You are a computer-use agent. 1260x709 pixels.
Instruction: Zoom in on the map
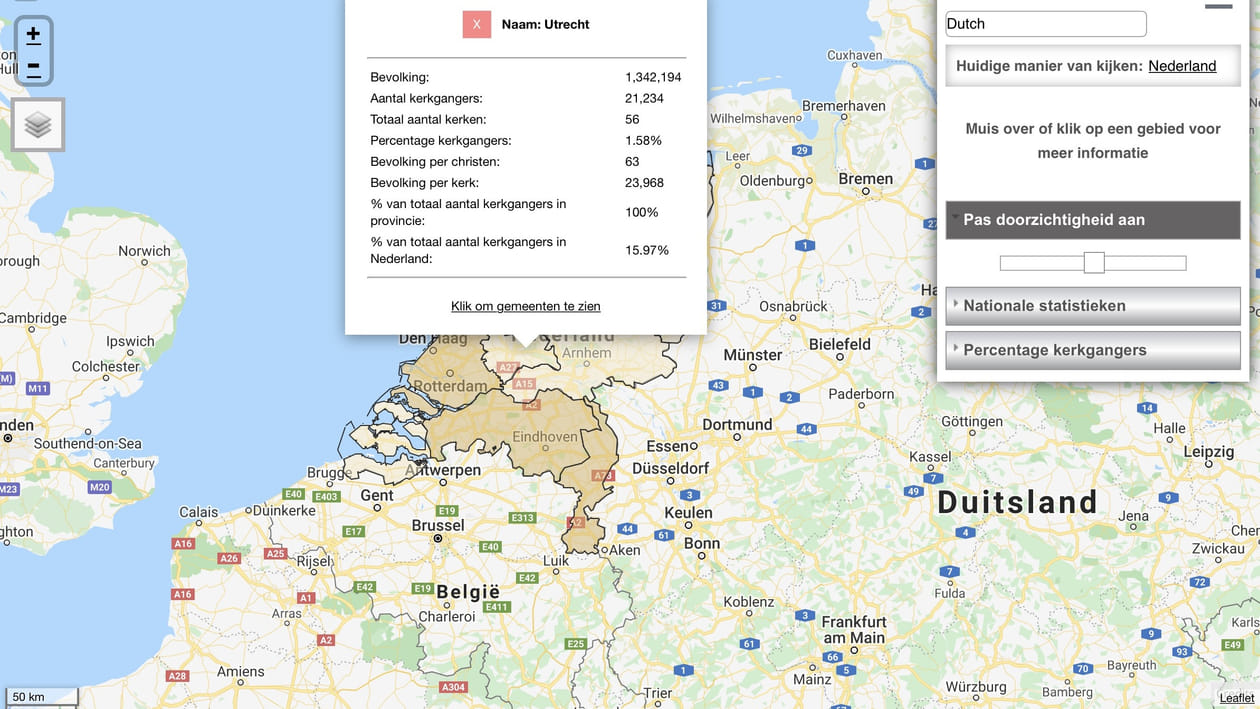[31, 33]
